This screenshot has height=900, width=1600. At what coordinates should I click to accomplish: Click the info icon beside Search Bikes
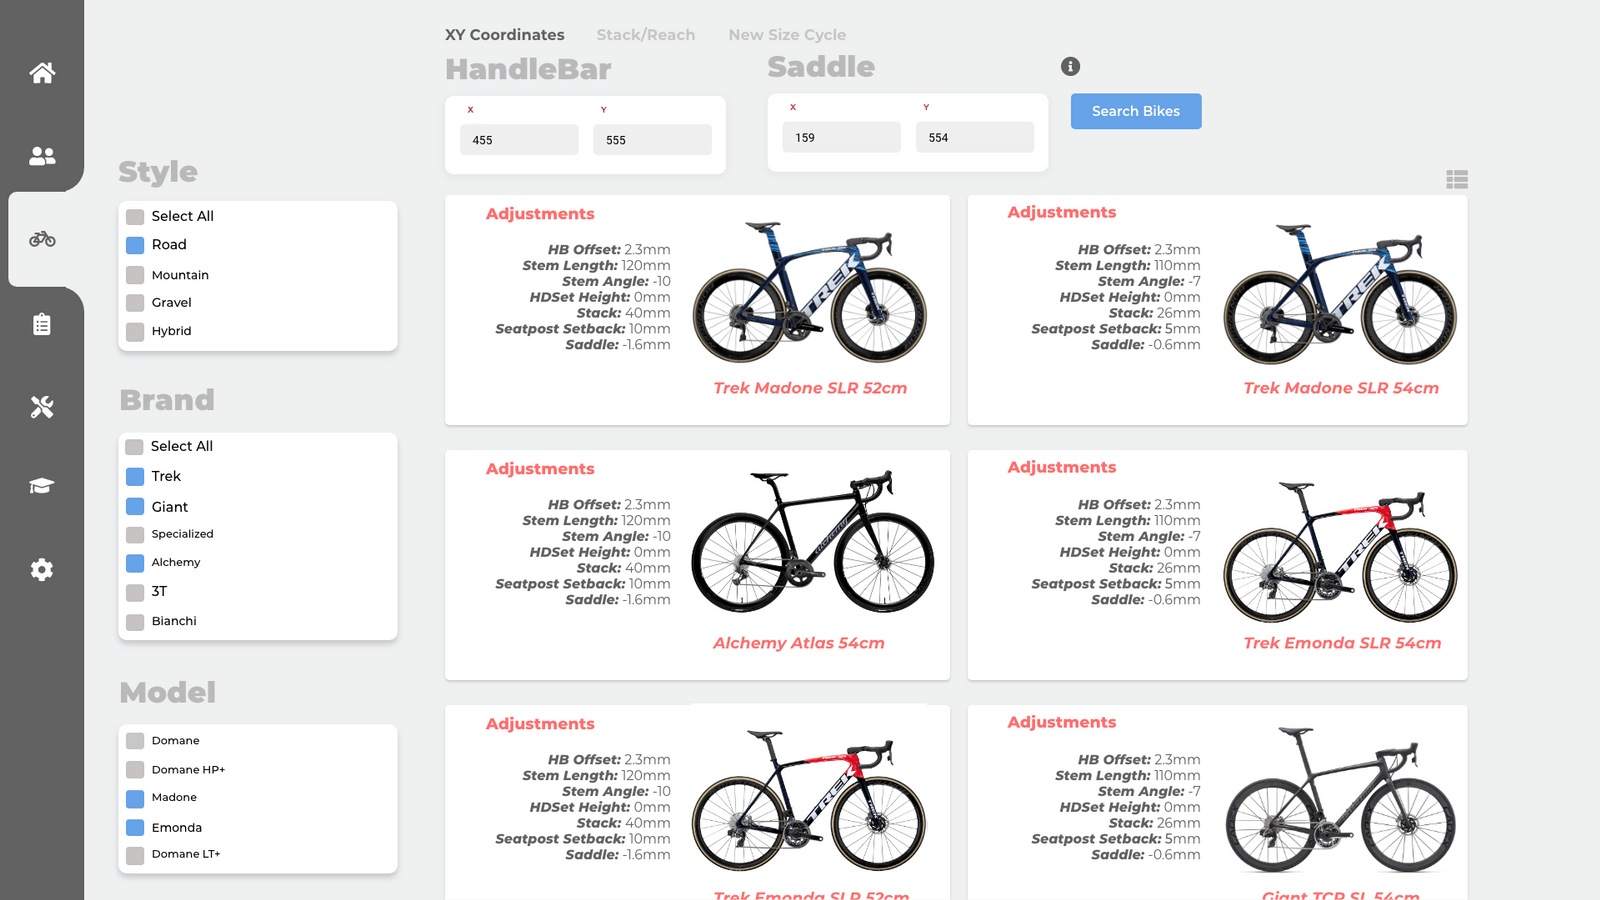[x=1071, y=66]
